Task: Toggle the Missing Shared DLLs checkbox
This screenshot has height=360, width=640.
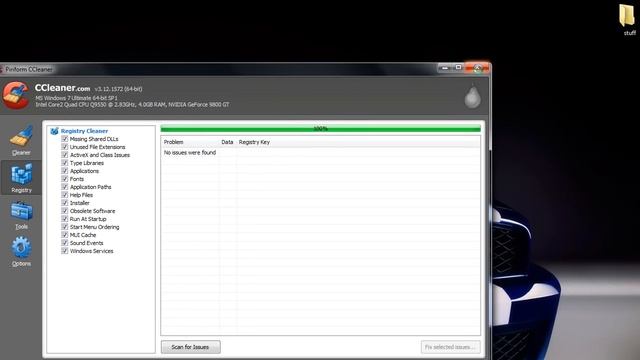Action: [64, 139]
